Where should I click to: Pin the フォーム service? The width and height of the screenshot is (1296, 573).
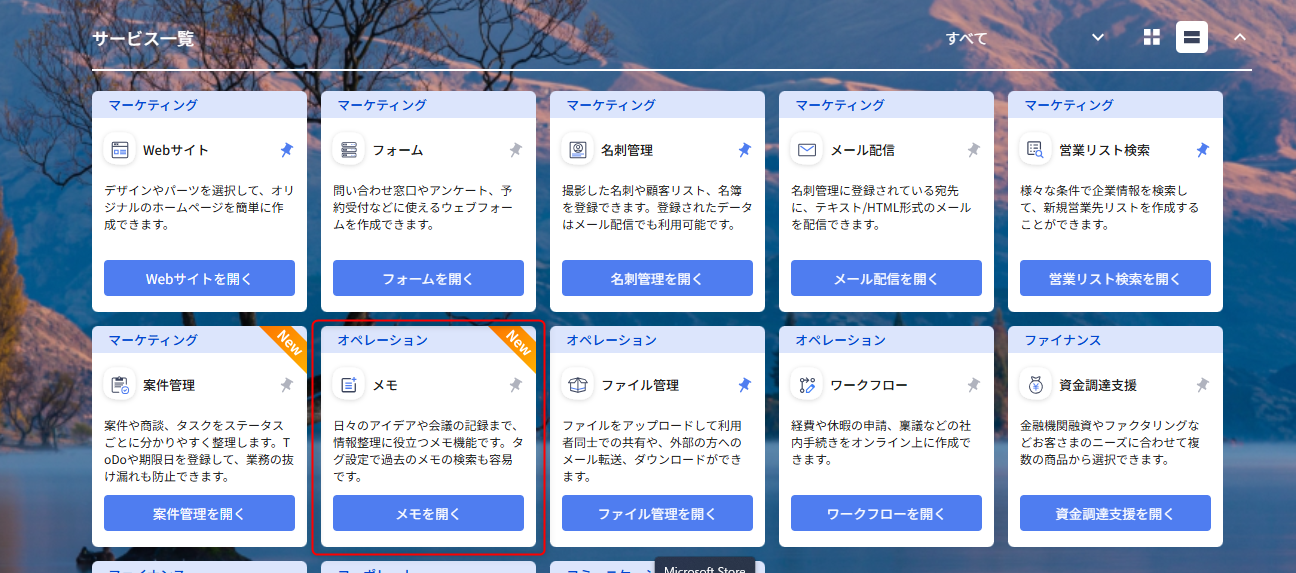pos(515,150)
